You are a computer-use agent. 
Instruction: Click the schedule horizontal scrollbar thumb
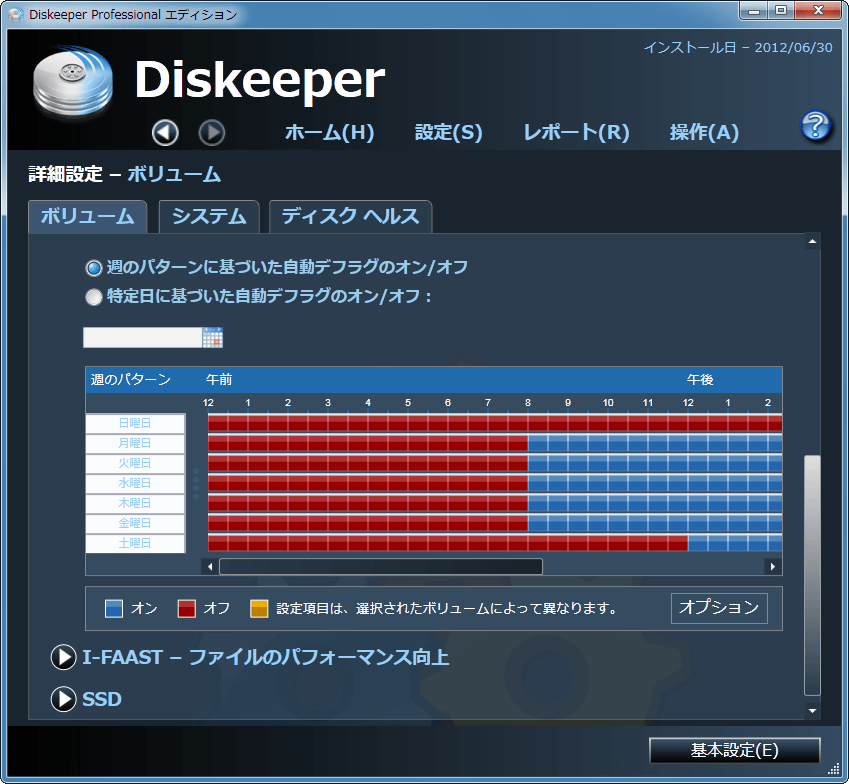click(x=381, y=566)
